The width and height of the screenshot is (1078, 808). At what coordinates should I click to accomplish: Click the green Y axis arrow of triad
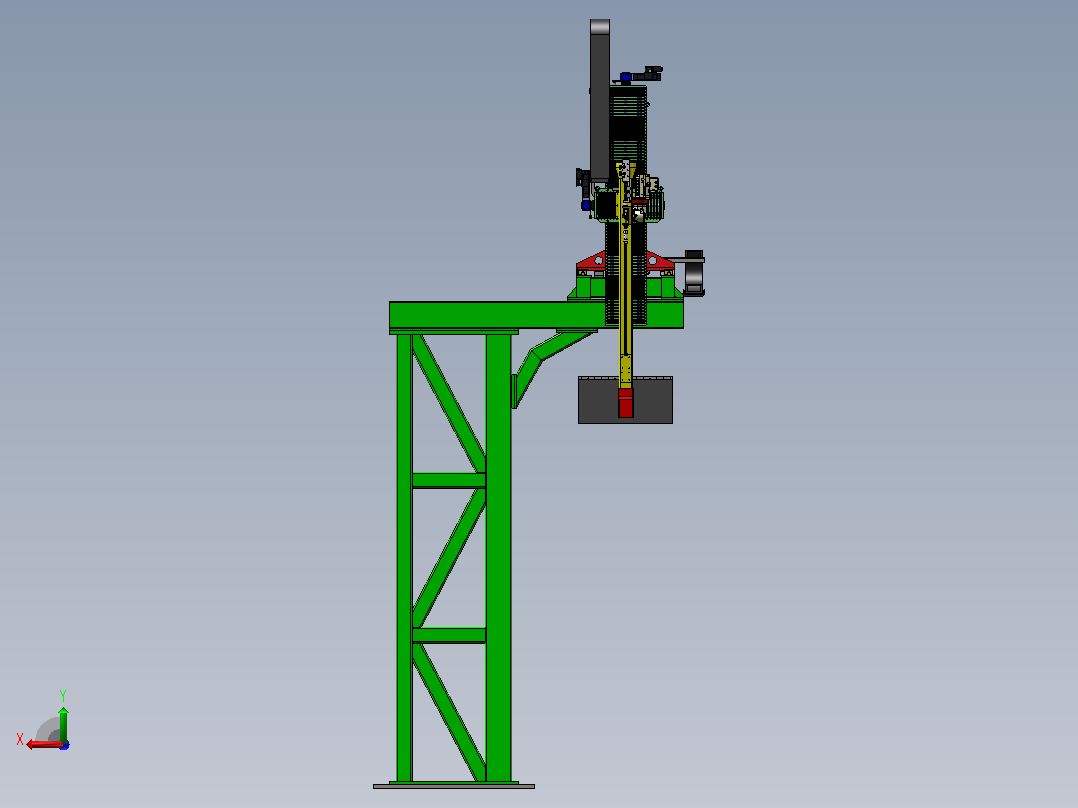click(63, 724)
